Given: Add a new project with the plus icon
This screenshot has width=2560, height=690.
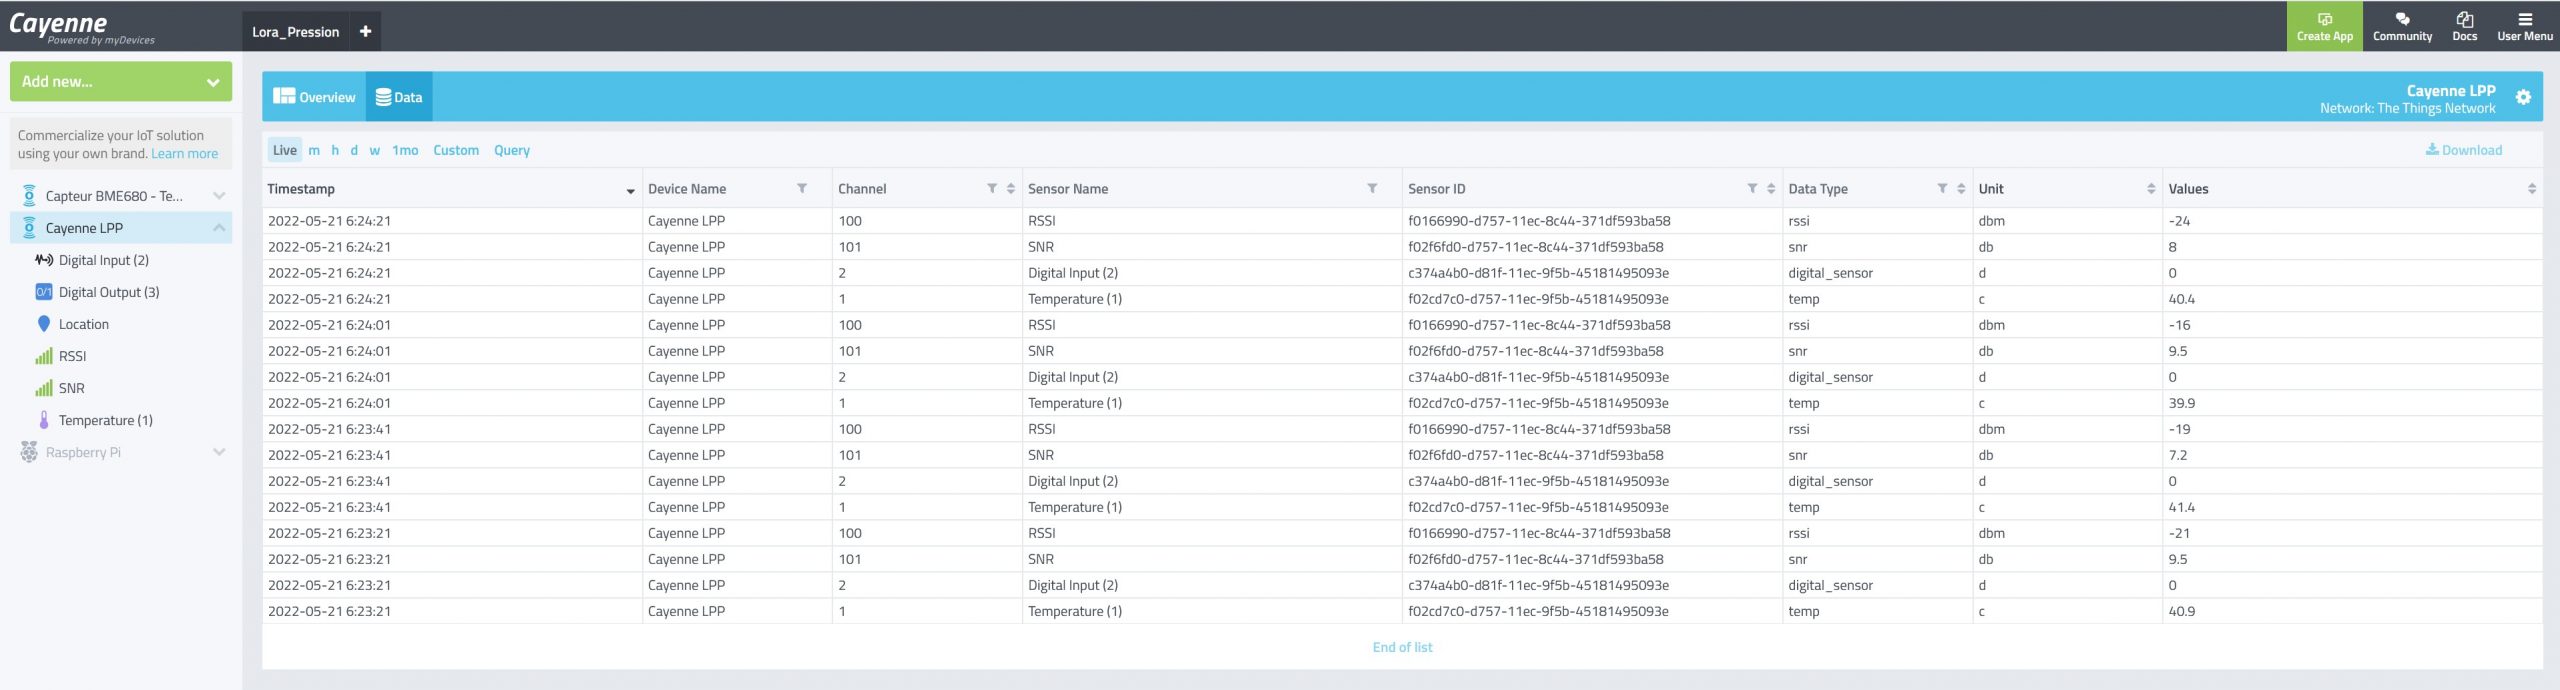Looking at the screenshot, I should pyautogui.click(x=366, y=31).
